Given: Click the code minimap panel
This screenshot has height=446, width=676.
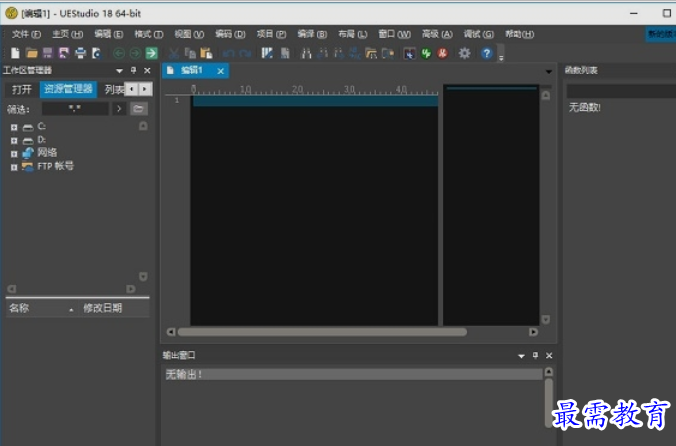Looking at the screenshot, I should click(x=491, y=205).
